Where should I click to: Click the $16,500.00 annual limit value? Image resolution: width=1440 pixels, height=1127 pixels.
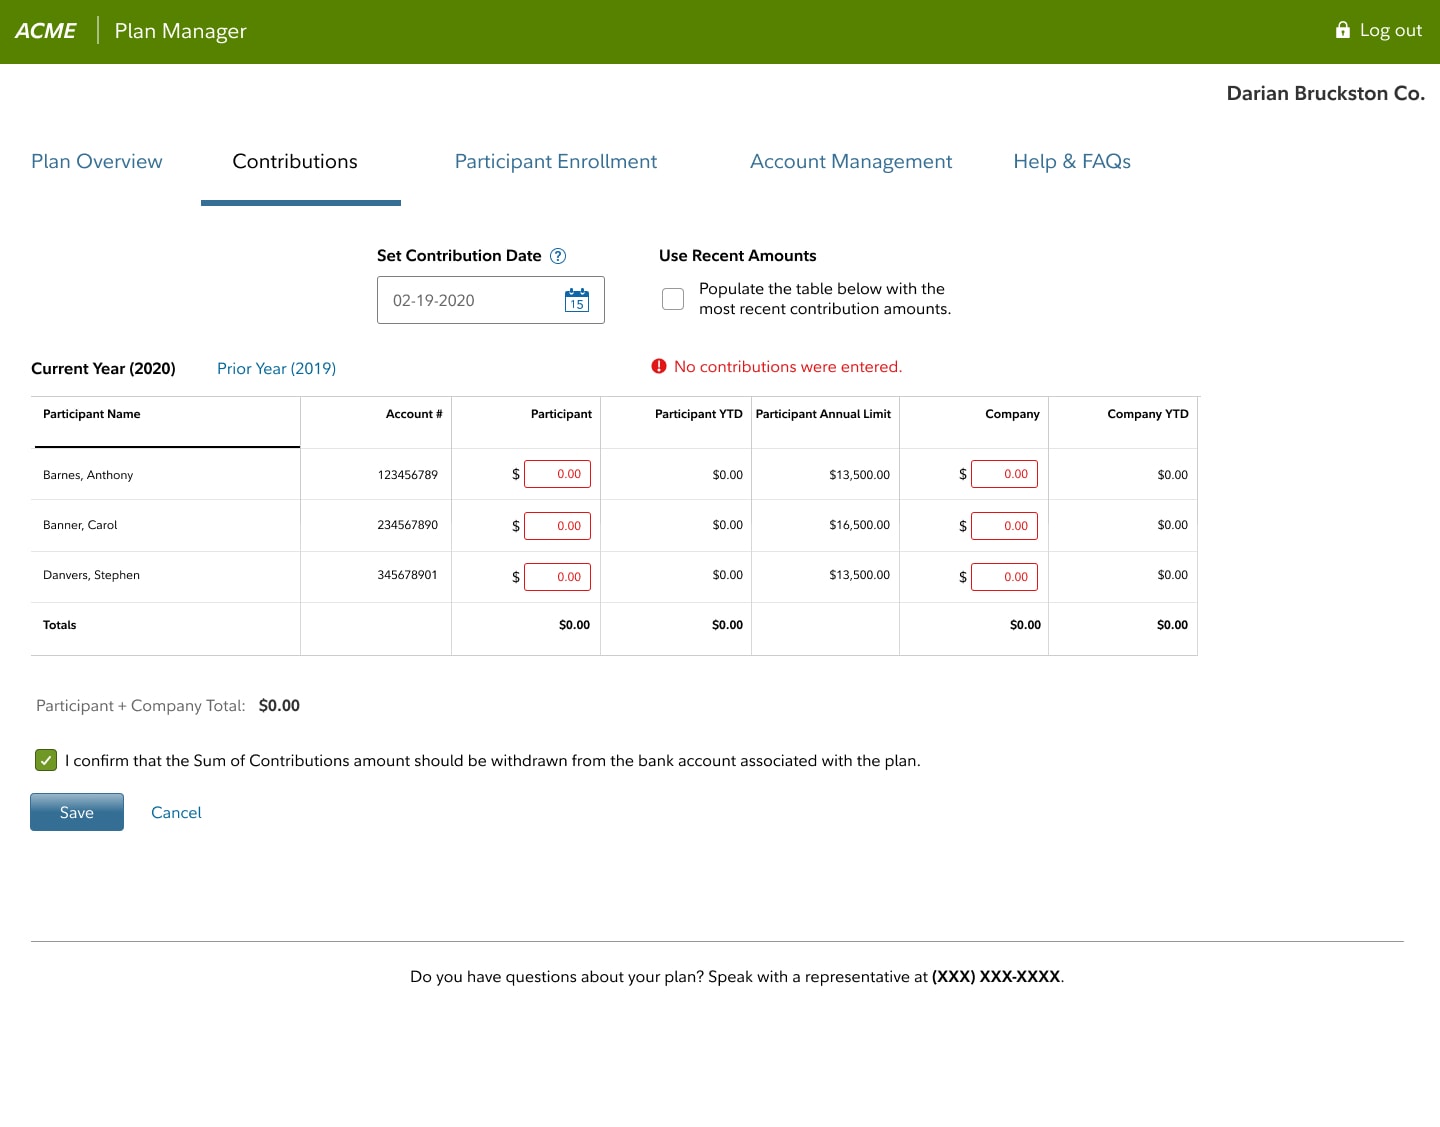click(859, 525)
